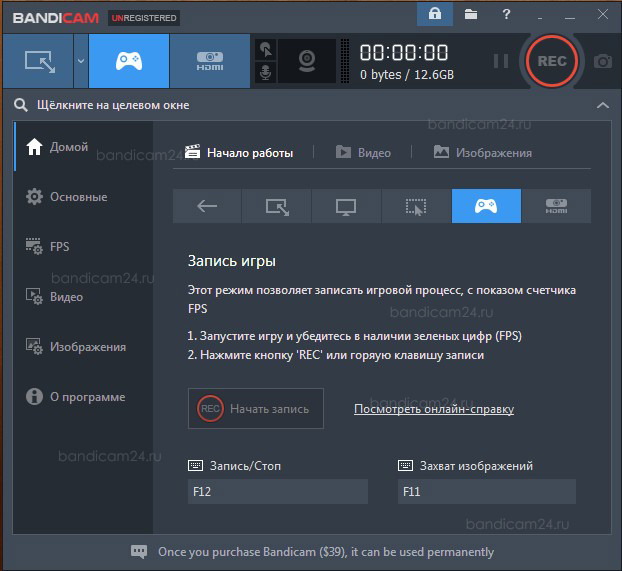
Task: Select game recording mode in top toolbar
Action: pos(129,61)
